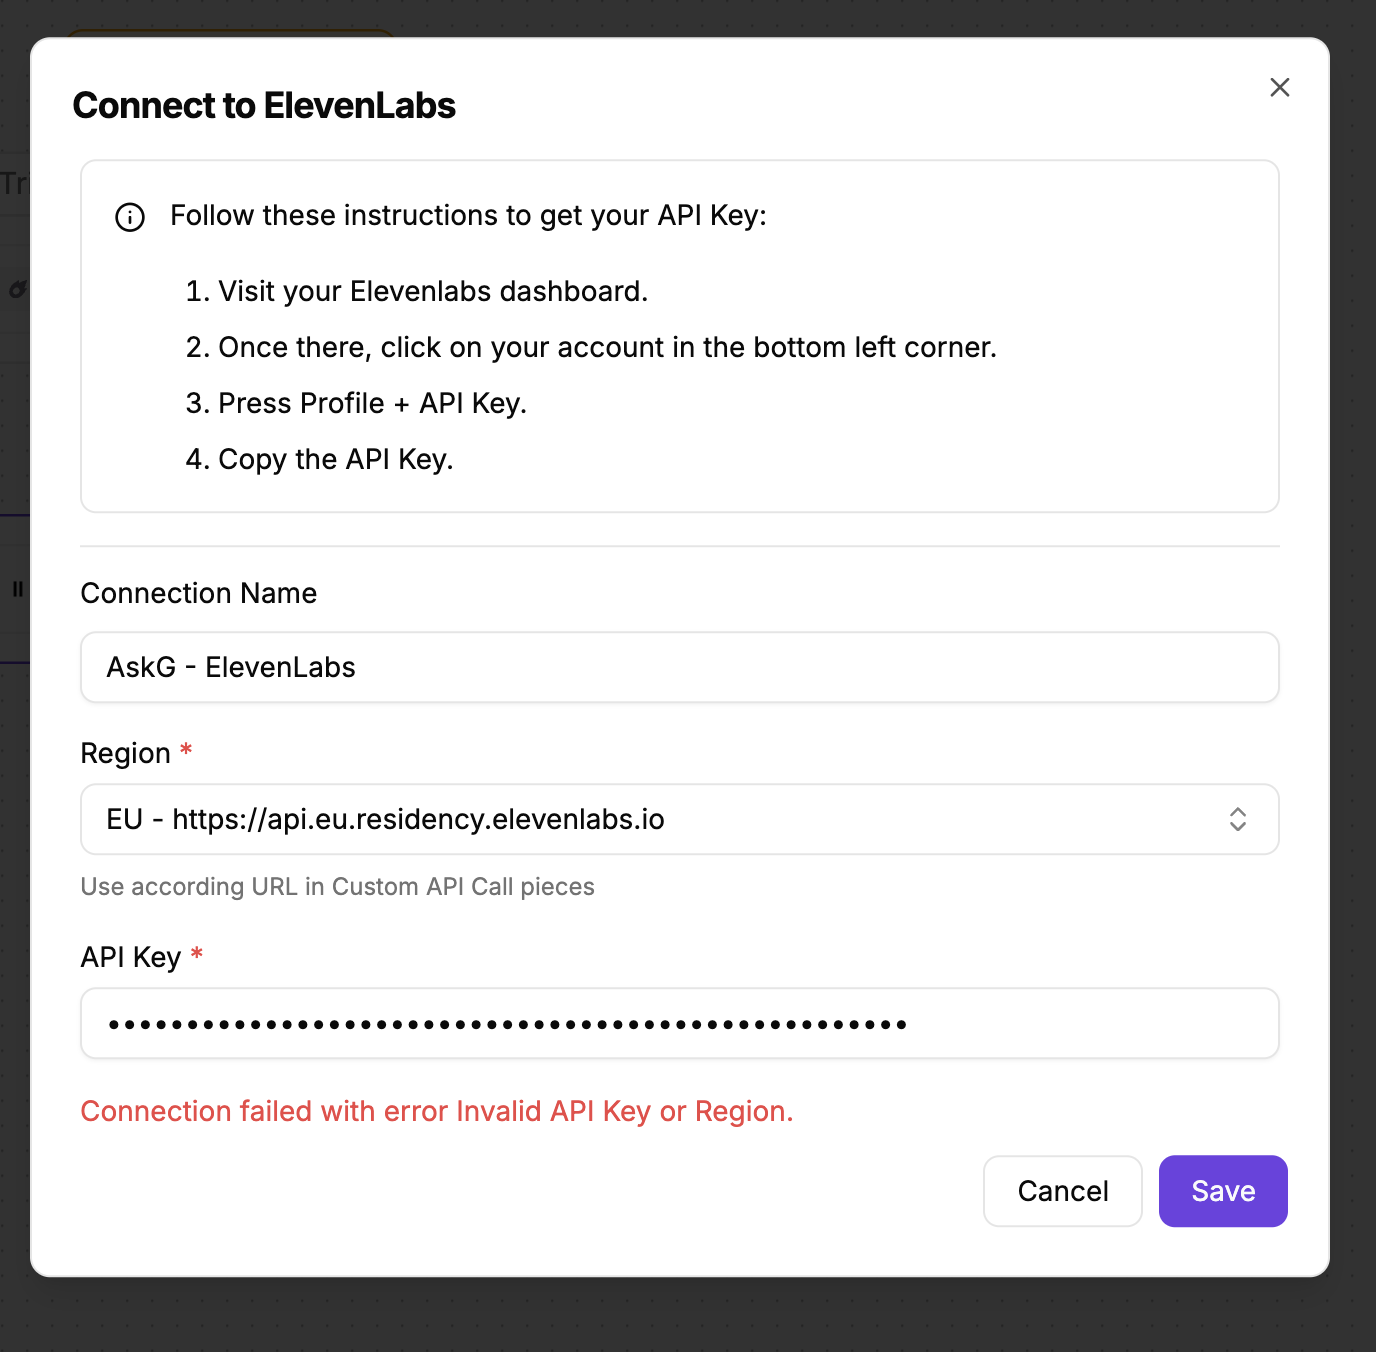1376x1352 pixels.
Task: Click the API Key field label
Action: pos(130,957)
